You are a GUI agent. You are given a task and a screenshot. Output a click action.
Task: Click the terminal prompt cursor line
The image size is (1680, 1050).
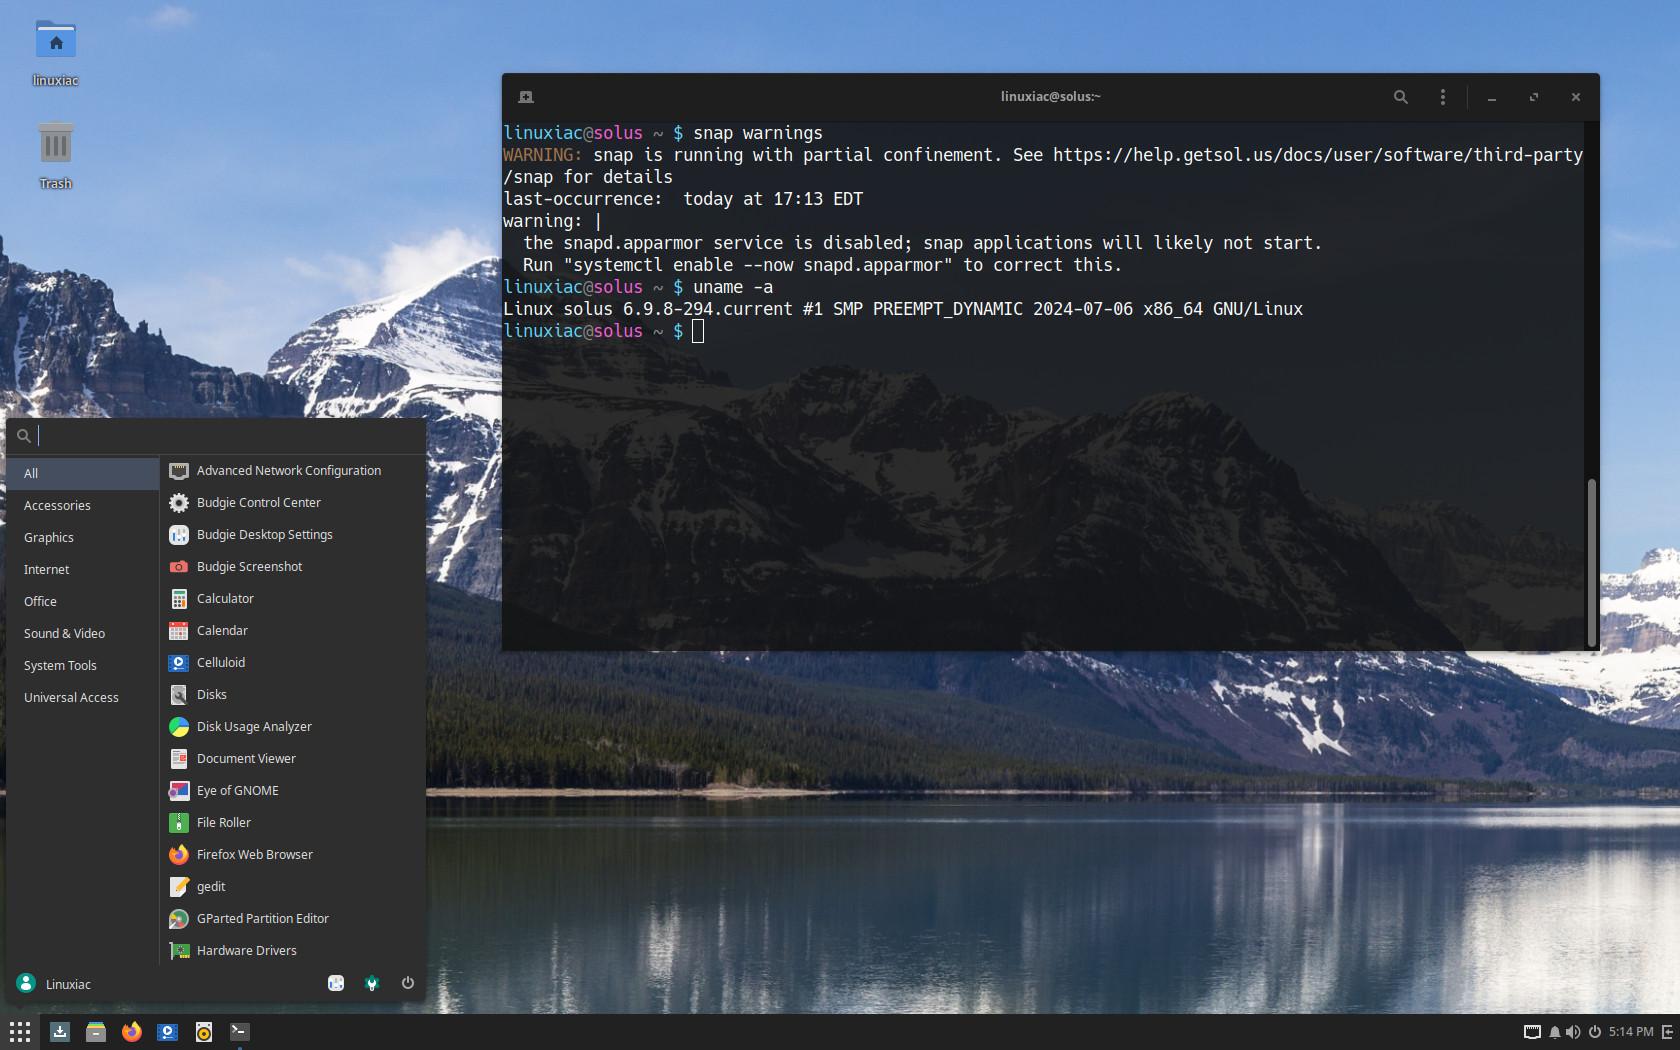[604, 331]
